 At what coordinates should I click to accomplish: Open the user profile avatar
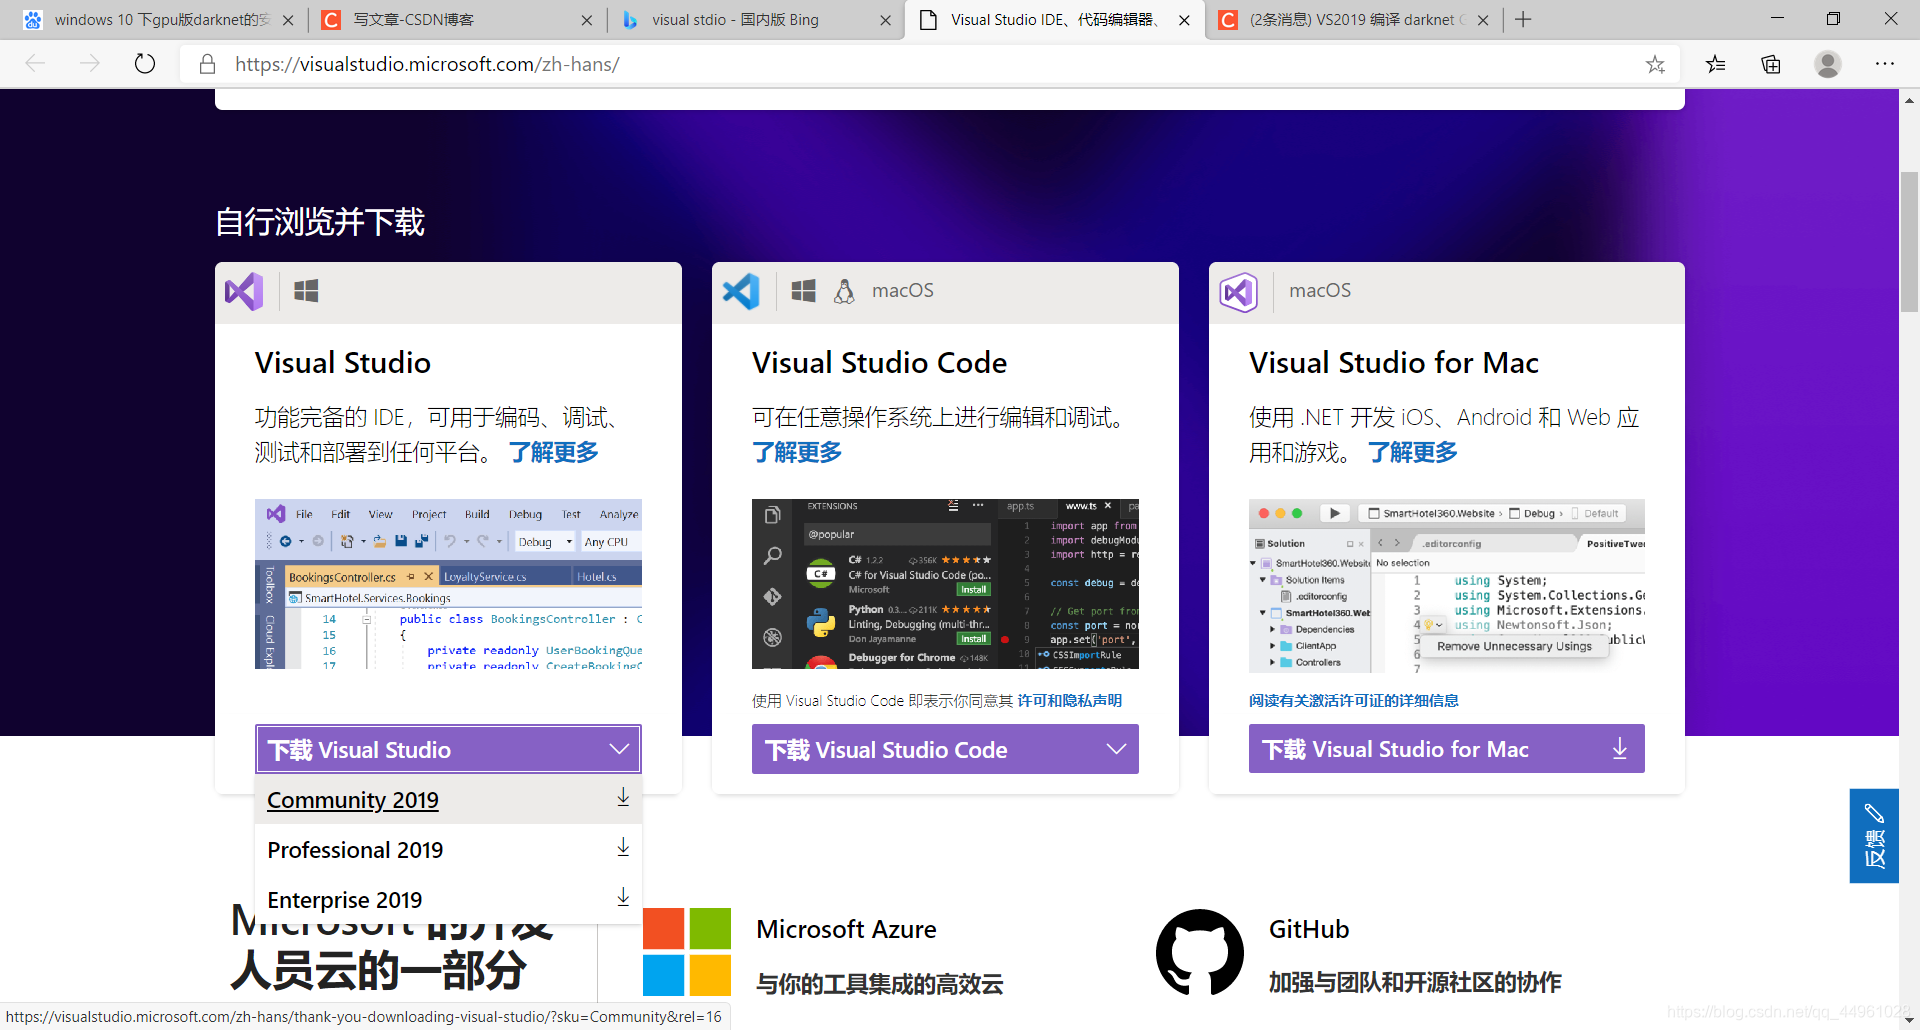tap(1828, 64)
